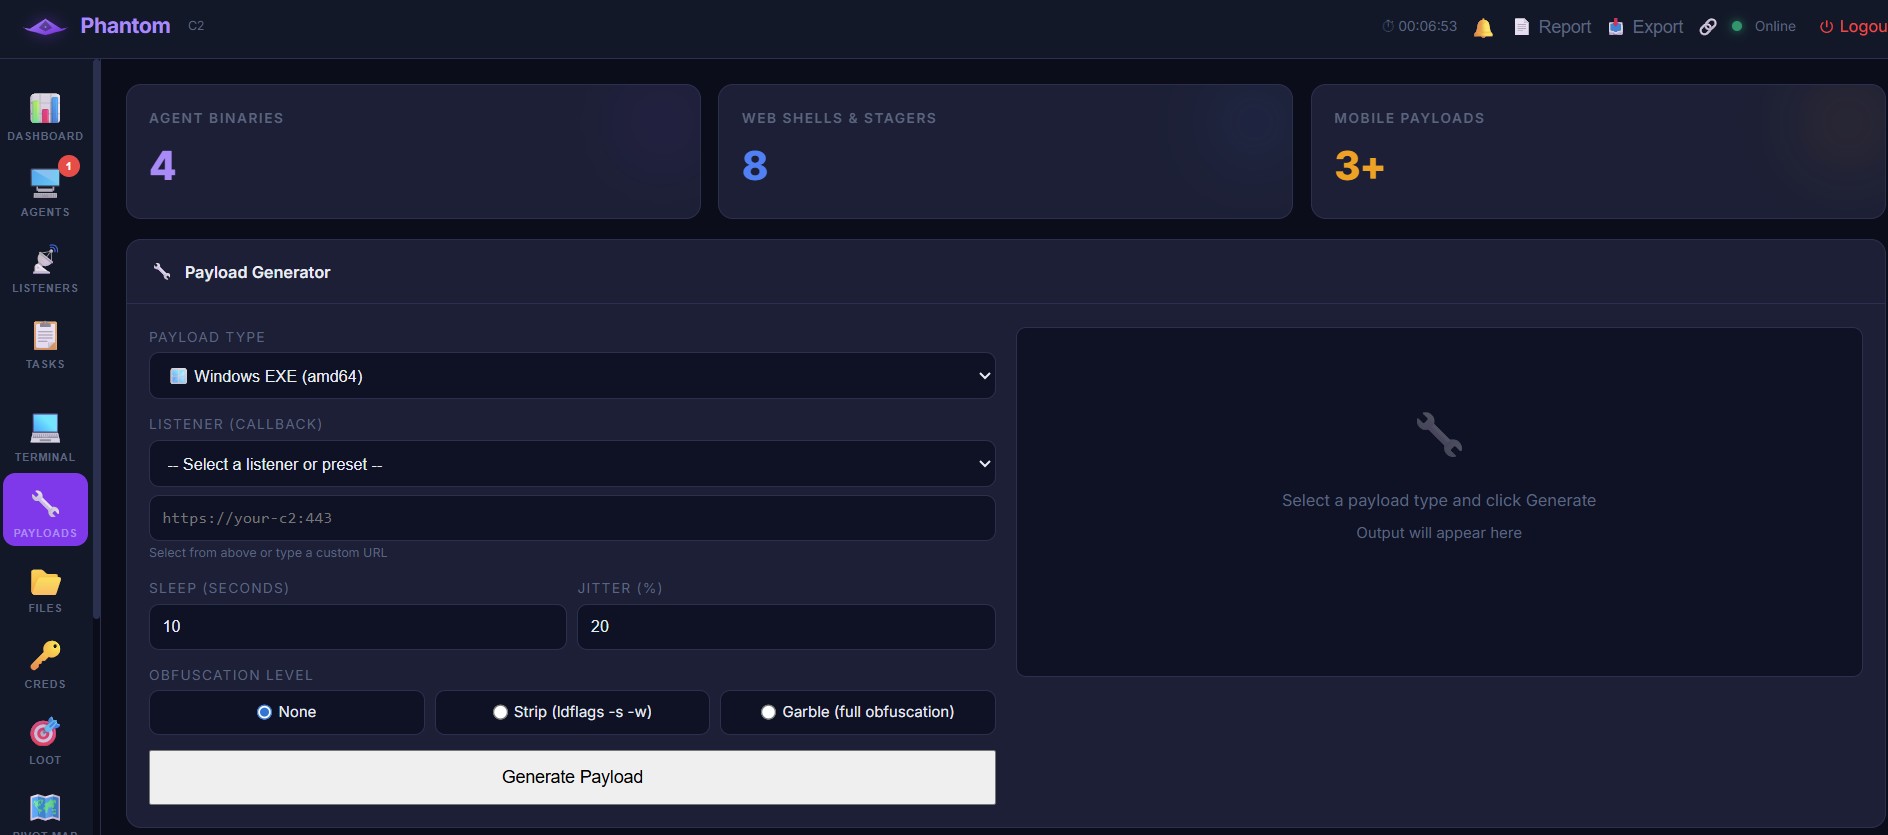
Task: Click the Export label in the top bar
Action: 1657,27
